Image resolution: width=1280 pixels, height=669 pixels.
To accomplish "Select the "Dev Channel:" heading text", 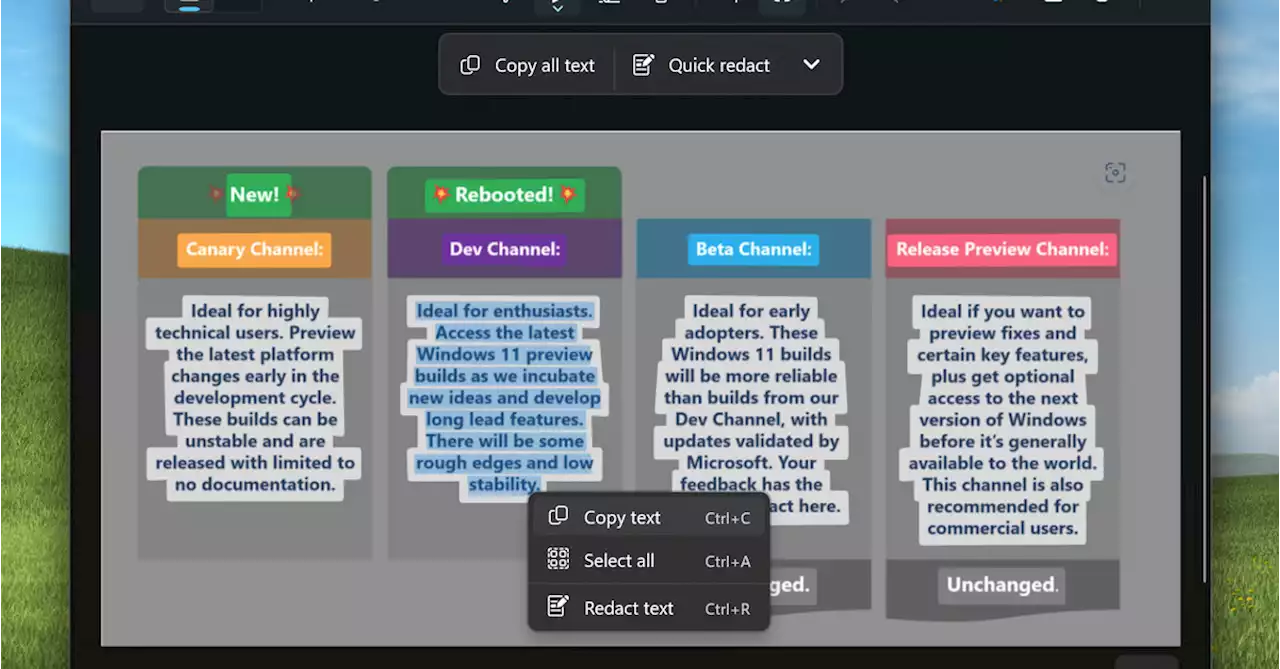I will pos(505,249).
